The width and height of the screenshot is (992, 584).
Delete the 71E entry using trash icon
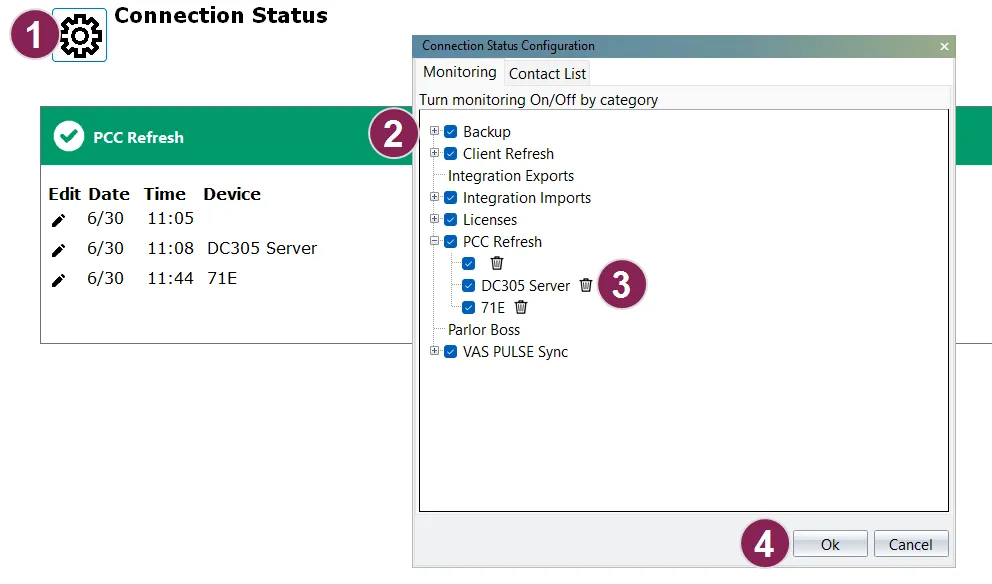coord(521,308)
